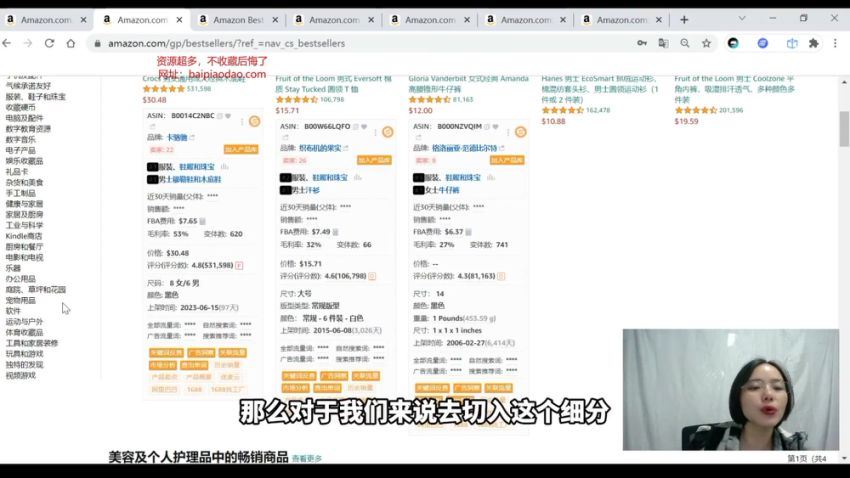This screenshot has height=478, width=850.
Task: Click the 201,596 review count link
Action: [732, 110]
